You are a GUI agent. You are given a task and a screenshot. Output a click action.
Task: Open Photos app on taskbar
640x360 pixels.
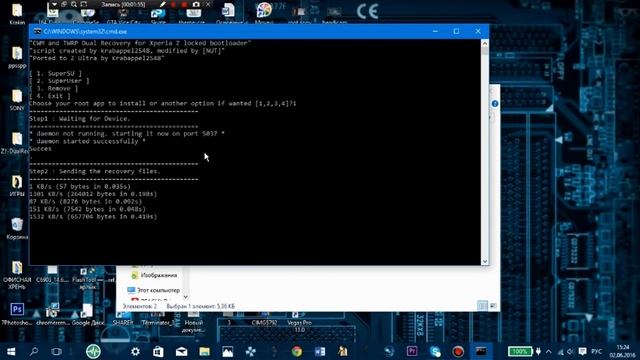click(x=228, y=351)
